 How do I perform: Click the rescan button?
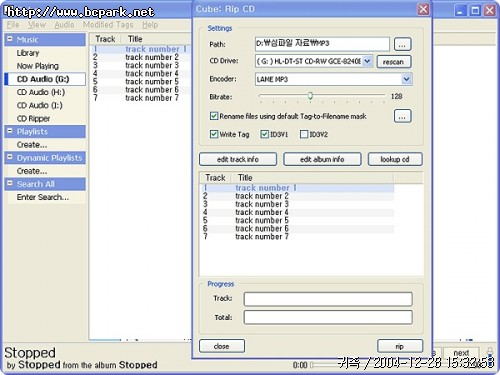(394, 62)
